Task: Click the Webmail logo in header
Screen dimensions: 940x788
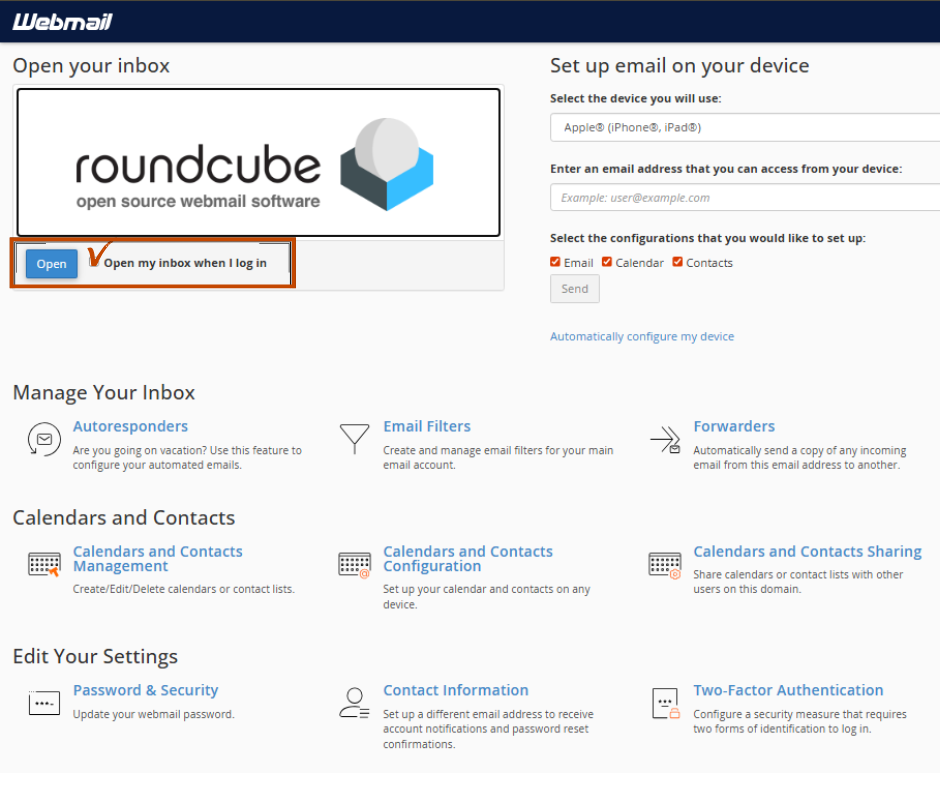Action: (62, 22)
